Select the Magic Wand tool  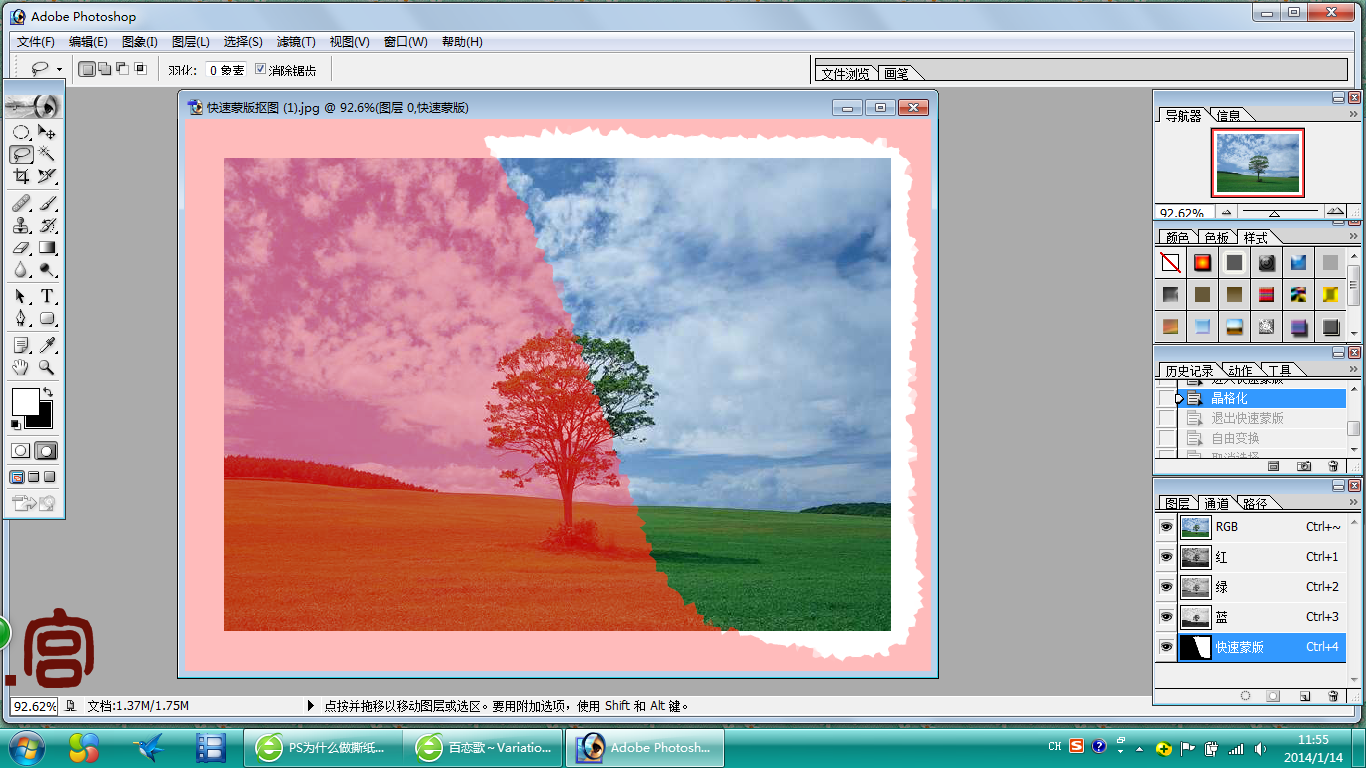47,154
